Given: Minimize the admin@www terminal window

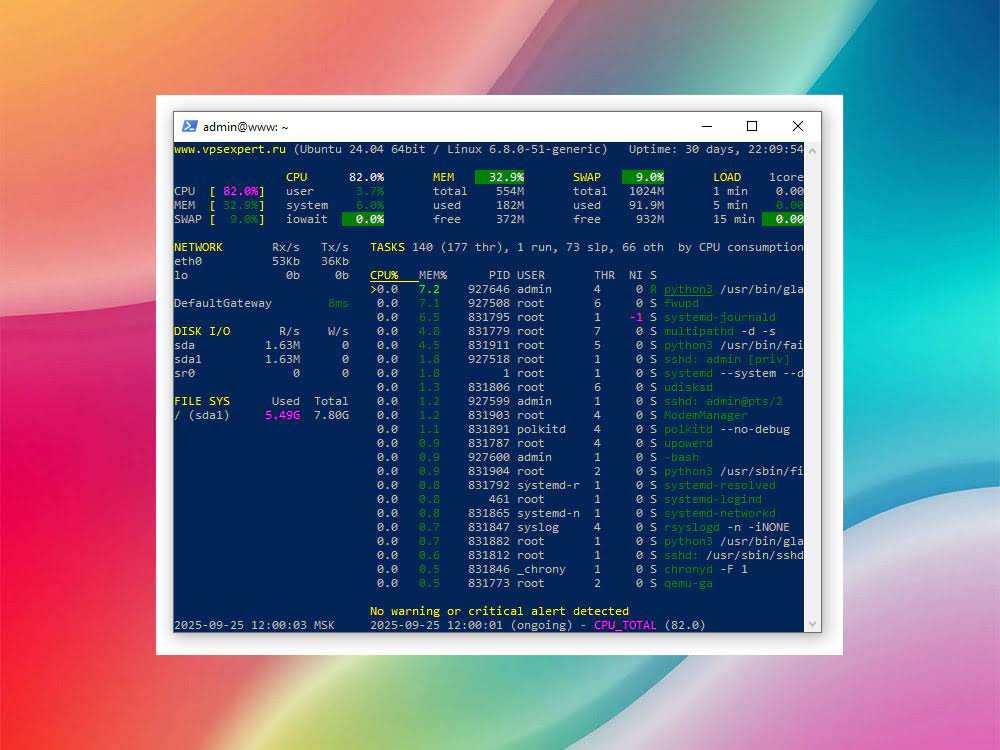Looking at the screenshot, I should click(x=707, y=126).
